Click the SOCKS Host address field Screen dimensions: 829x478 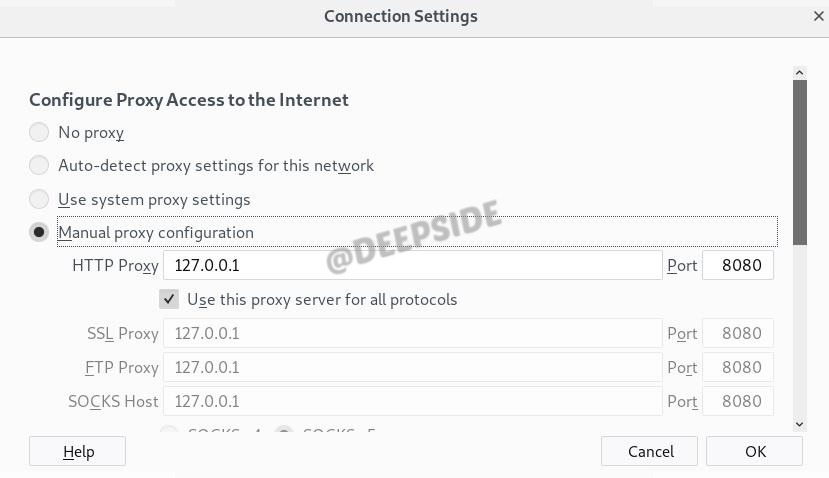click(x=412, y=401)
